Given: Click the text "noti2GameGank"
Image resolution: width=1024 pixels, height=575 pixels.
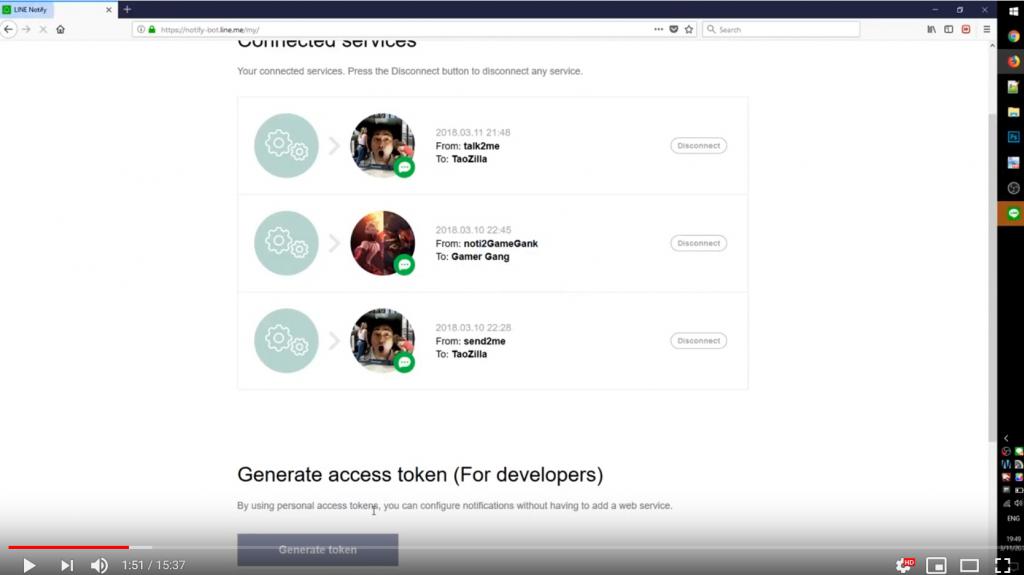Looking at the screenshot, I should (501, 243).
